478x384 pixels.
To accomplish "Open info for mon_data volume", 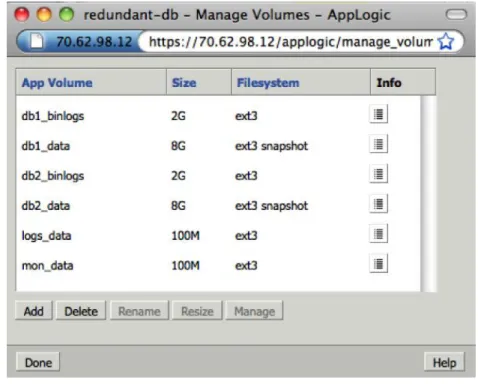I will coord(378,264).
